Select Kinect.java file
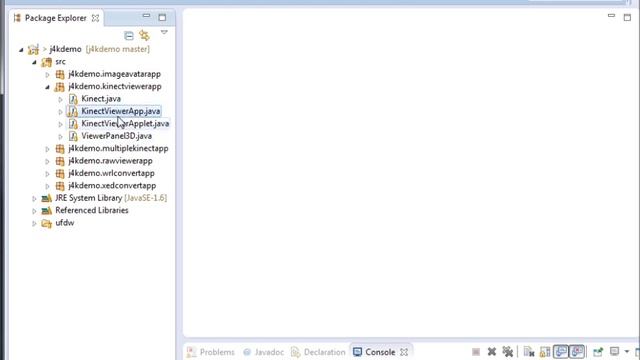 click(101, 99)
